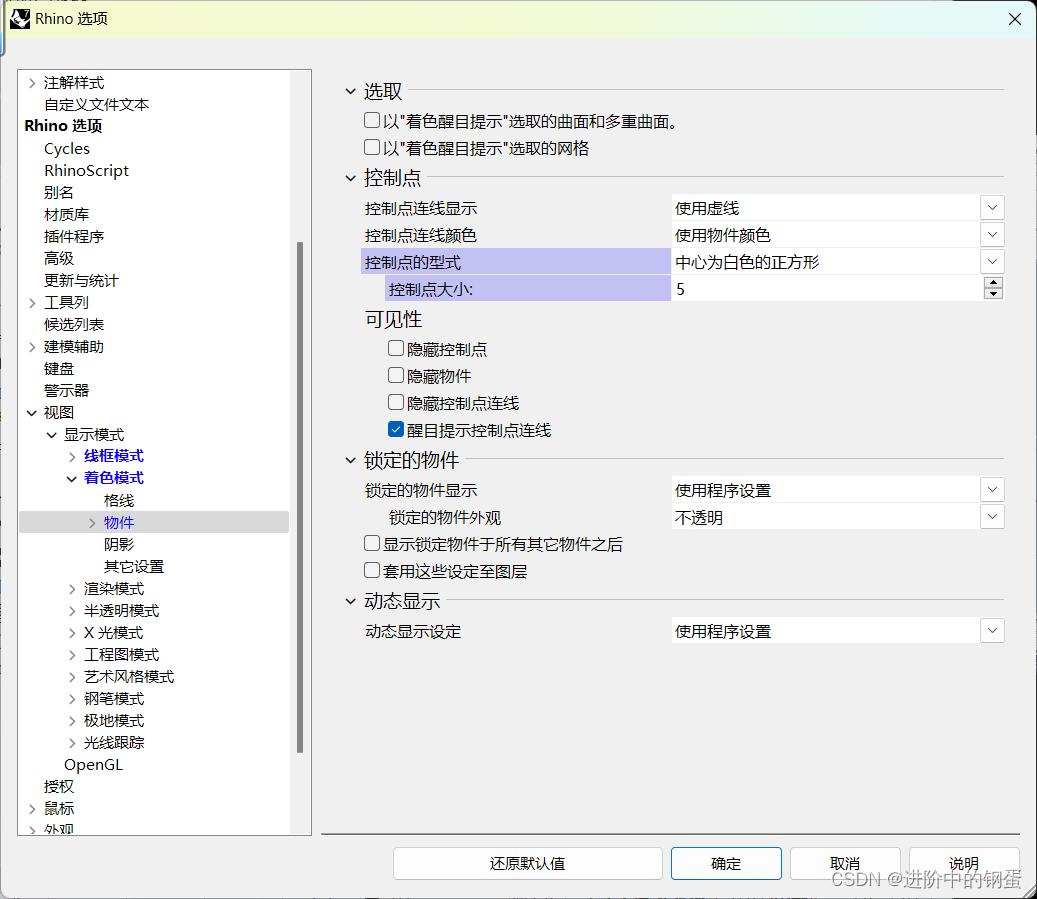1037x899 pixels.
Task: Select 键盘 in options tree
Action: pyautogui.click(x=59, y=368)
